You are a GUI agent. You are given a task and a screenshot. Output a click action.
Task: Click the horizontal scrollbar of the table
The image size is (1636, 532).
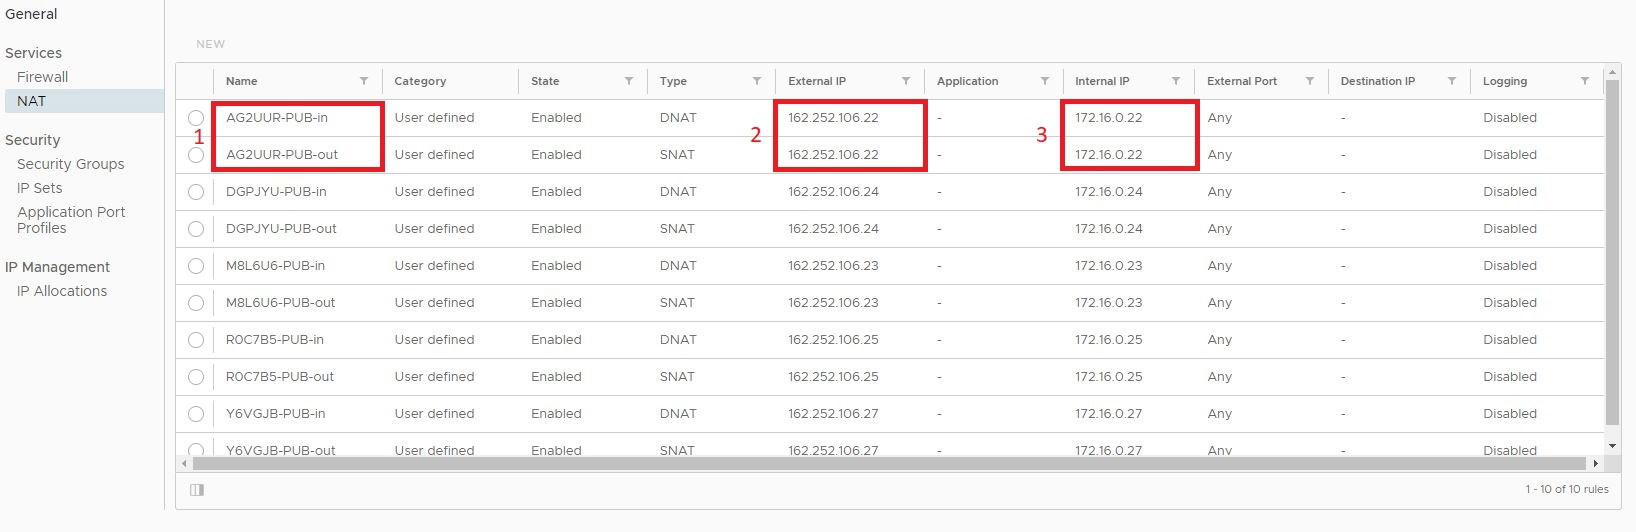tap(888, 464)
